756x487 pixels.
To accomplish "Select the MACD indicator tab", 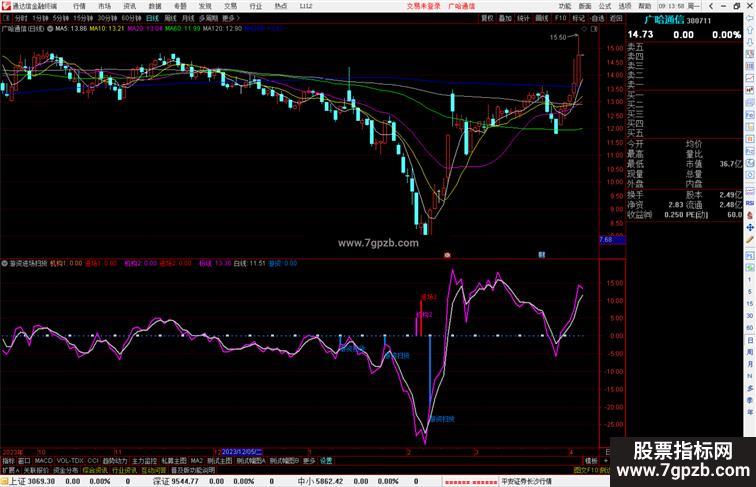I will point(43,461).
